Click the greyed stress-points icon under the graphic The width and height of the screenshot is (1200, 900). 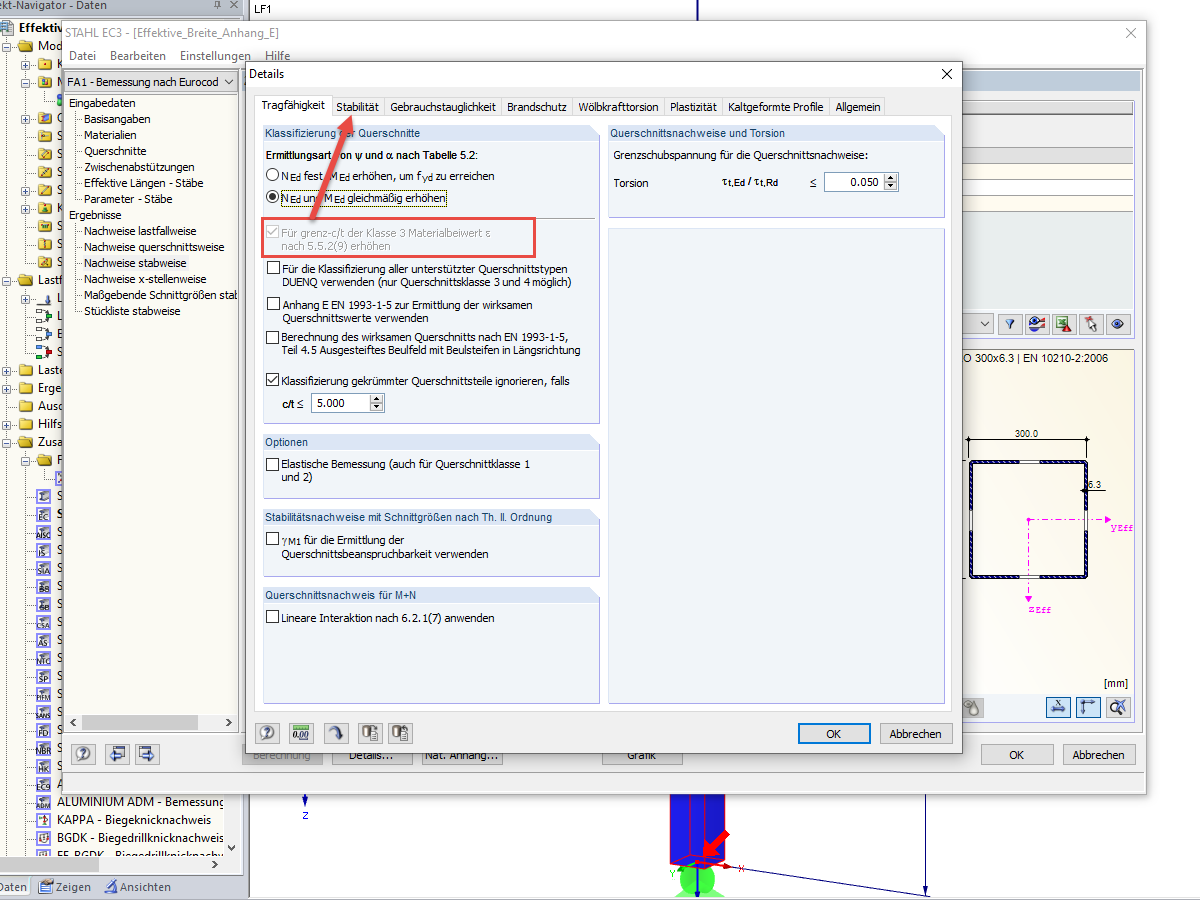pyautogui.click(x=972, y=707)
